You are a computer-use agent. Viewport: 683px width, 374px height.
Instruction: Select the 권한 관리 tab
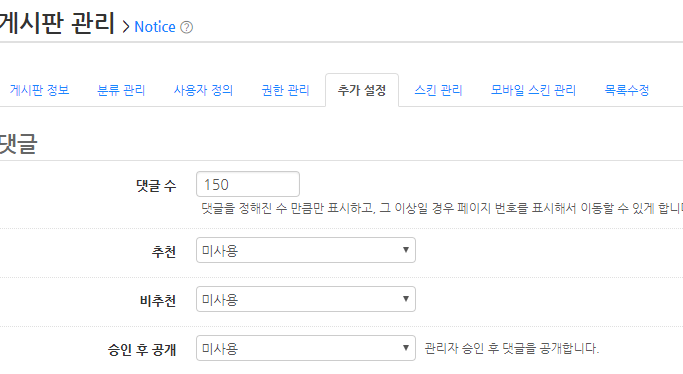point(285,90)
